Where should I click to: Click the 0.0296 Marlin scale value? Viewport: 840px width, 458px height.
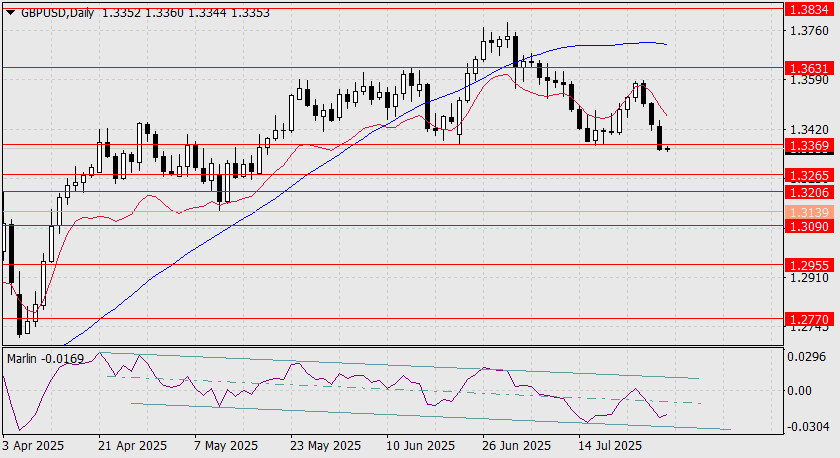coord(809,357)
